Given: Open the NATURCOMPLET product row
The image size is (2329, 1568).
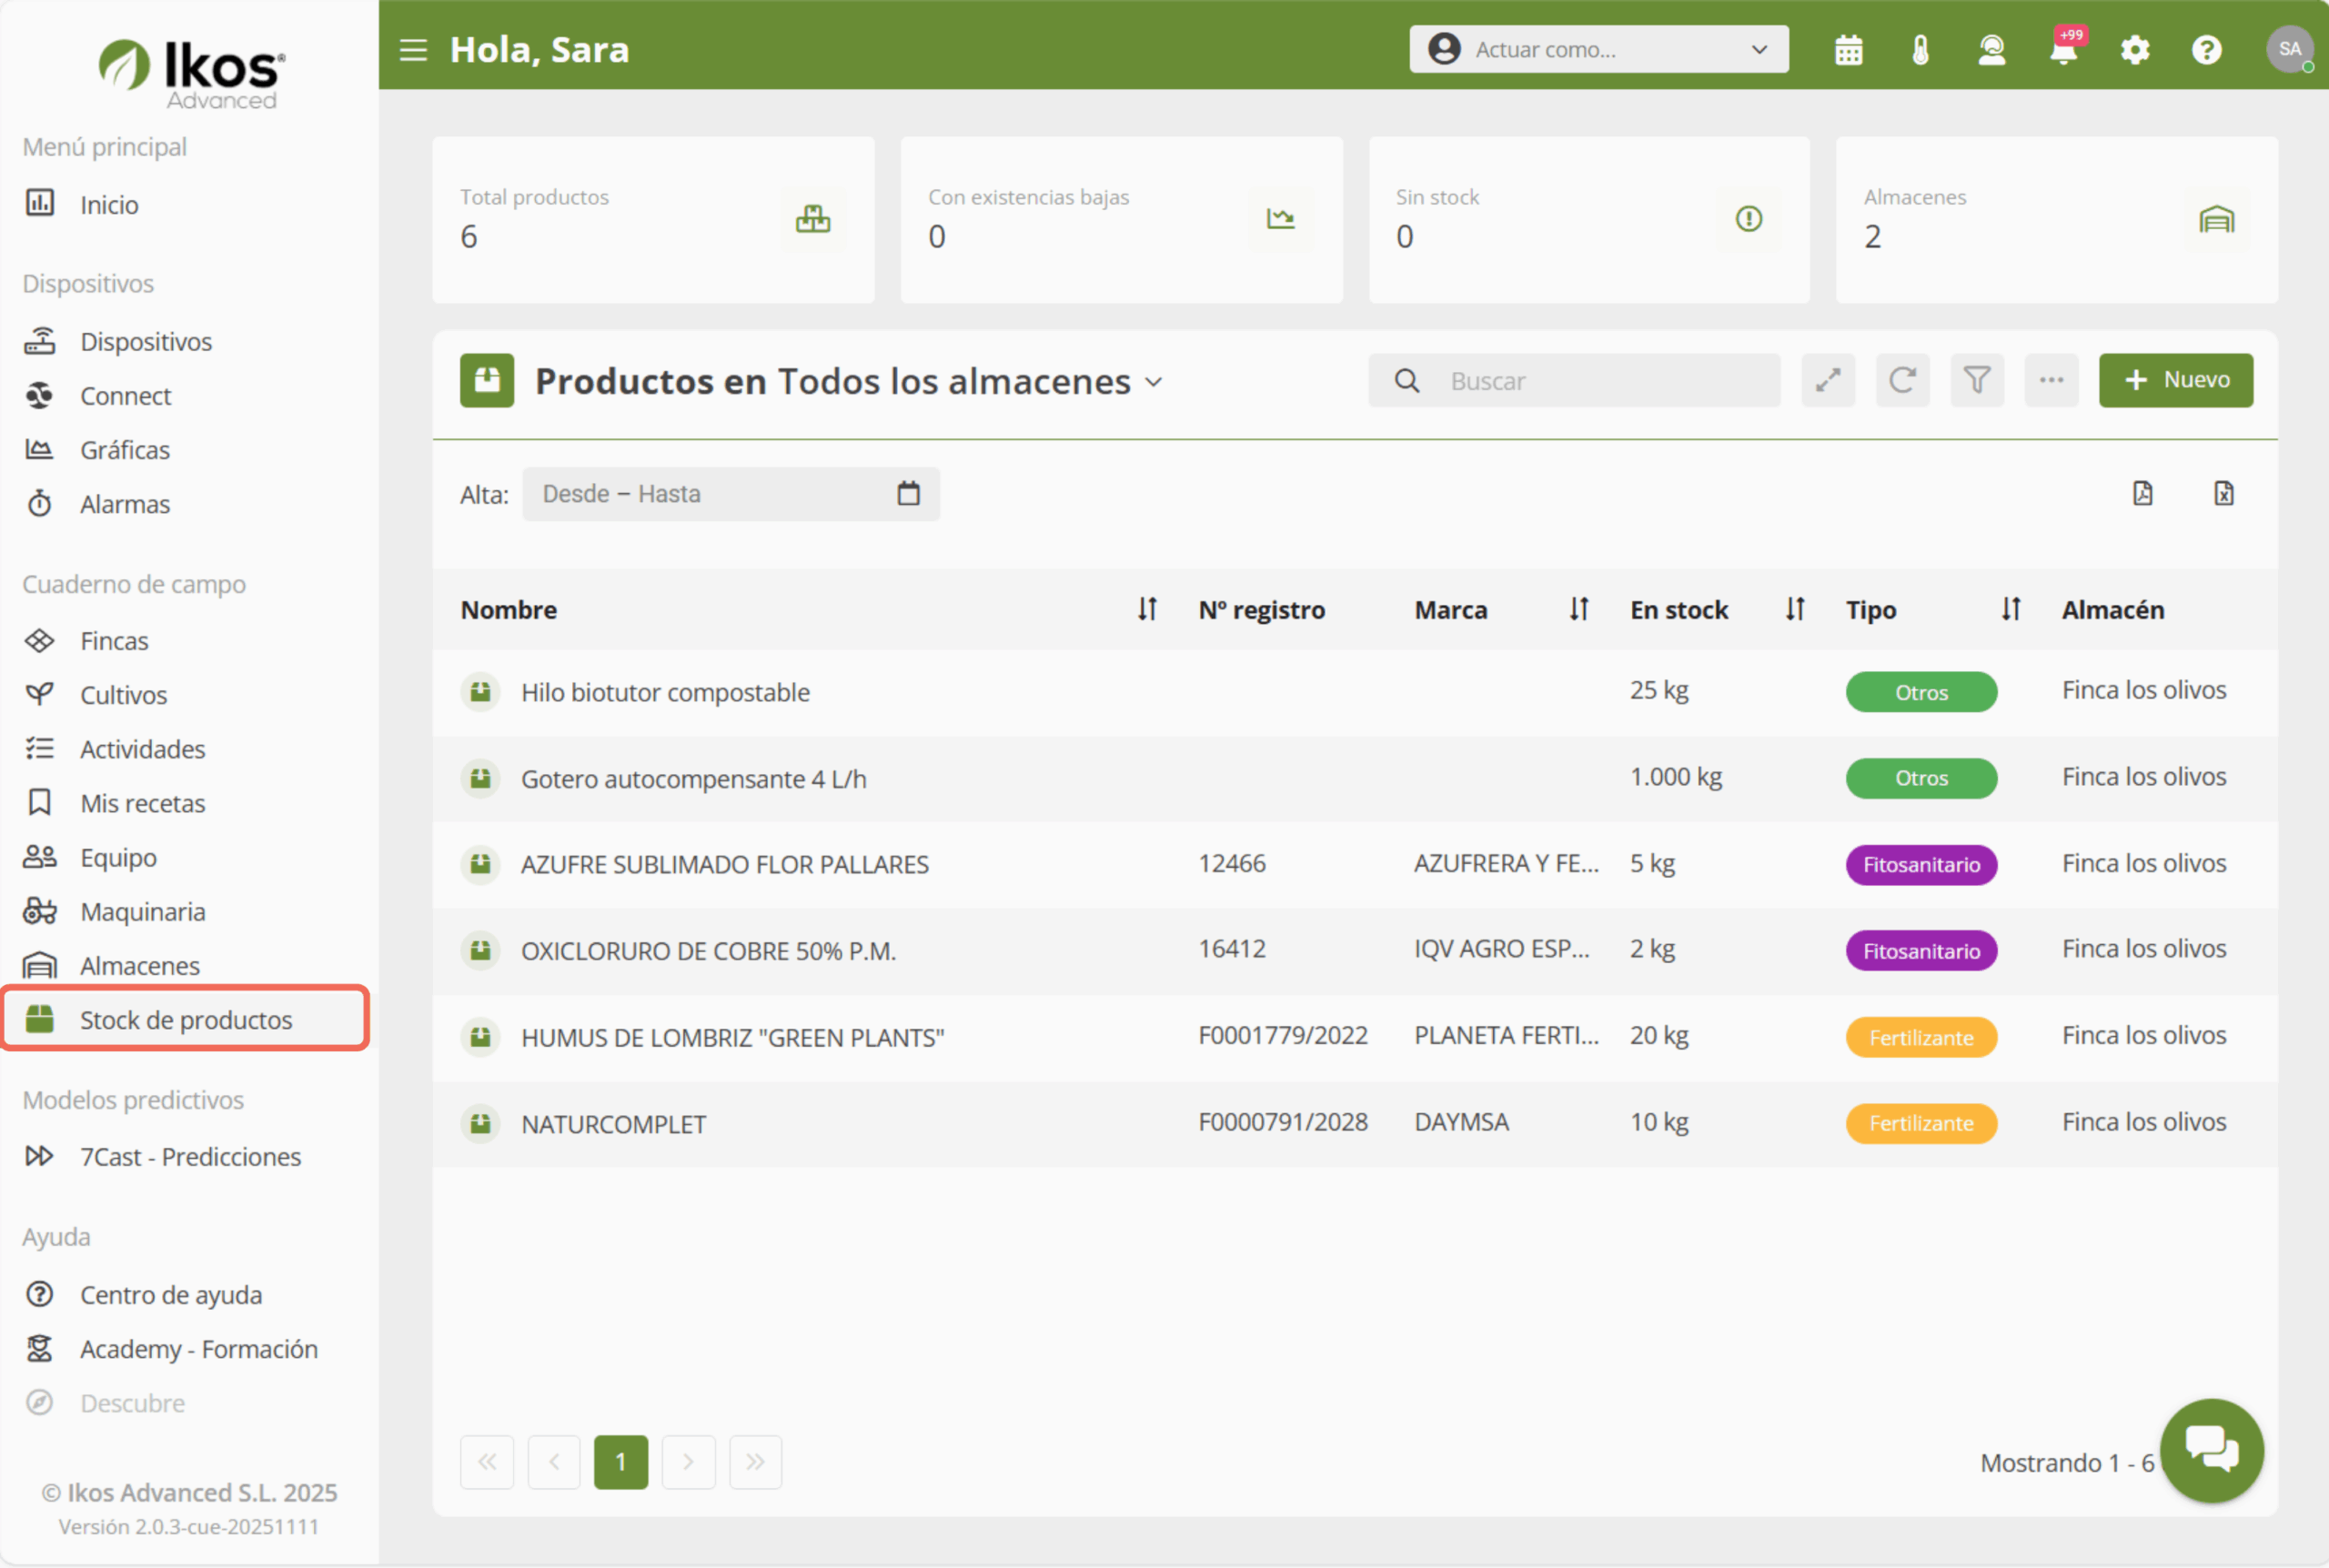Looking at the screenshot, I should click(x=613, y=1124).
